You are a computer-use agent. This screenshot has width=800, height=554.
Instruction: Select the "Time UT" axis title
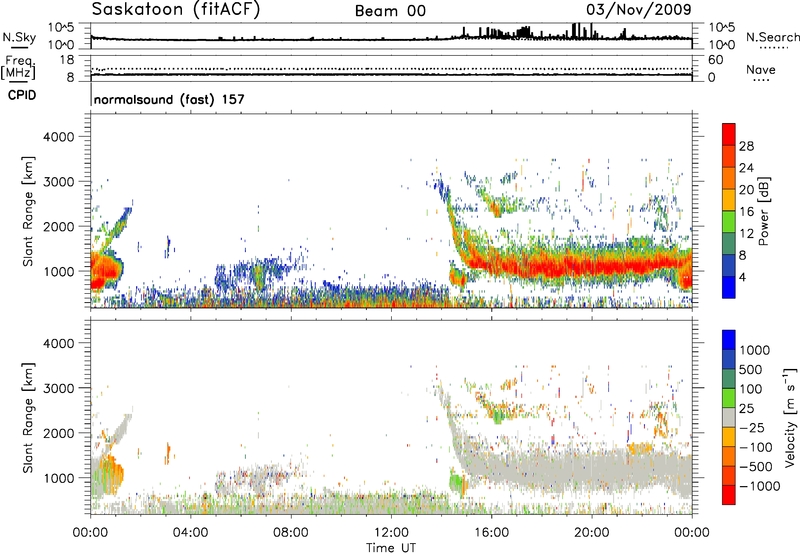point(391,548)
